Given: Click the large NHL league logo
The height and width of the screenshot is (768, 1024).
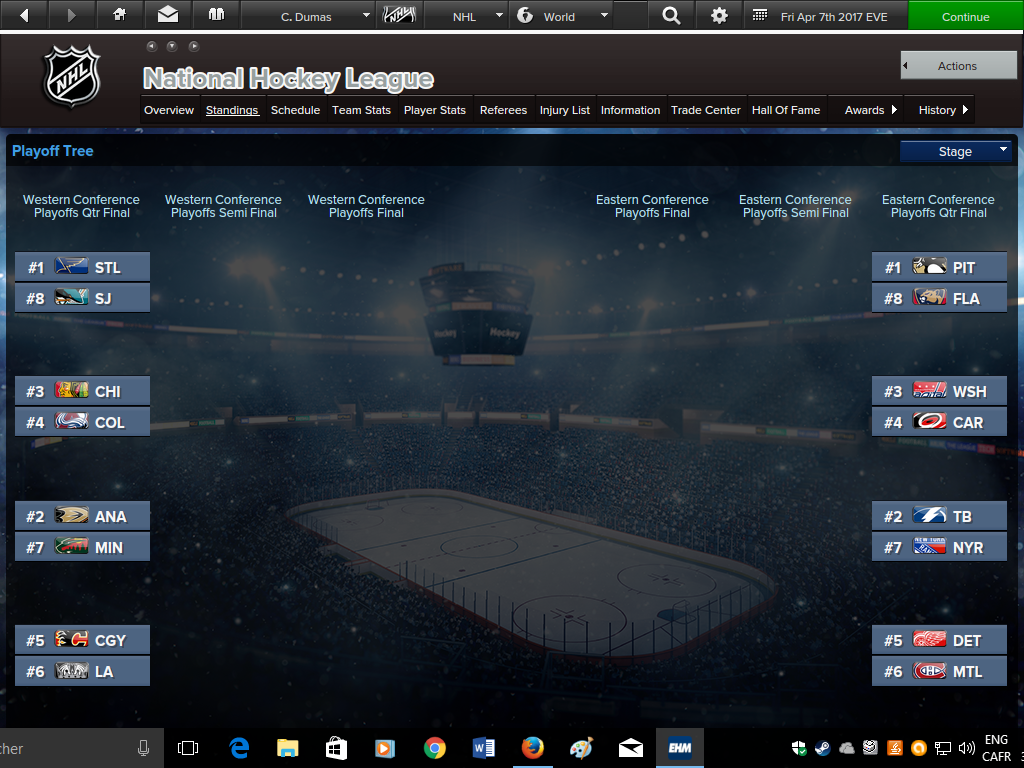Looking at the screenshot, I should (72, 76).
